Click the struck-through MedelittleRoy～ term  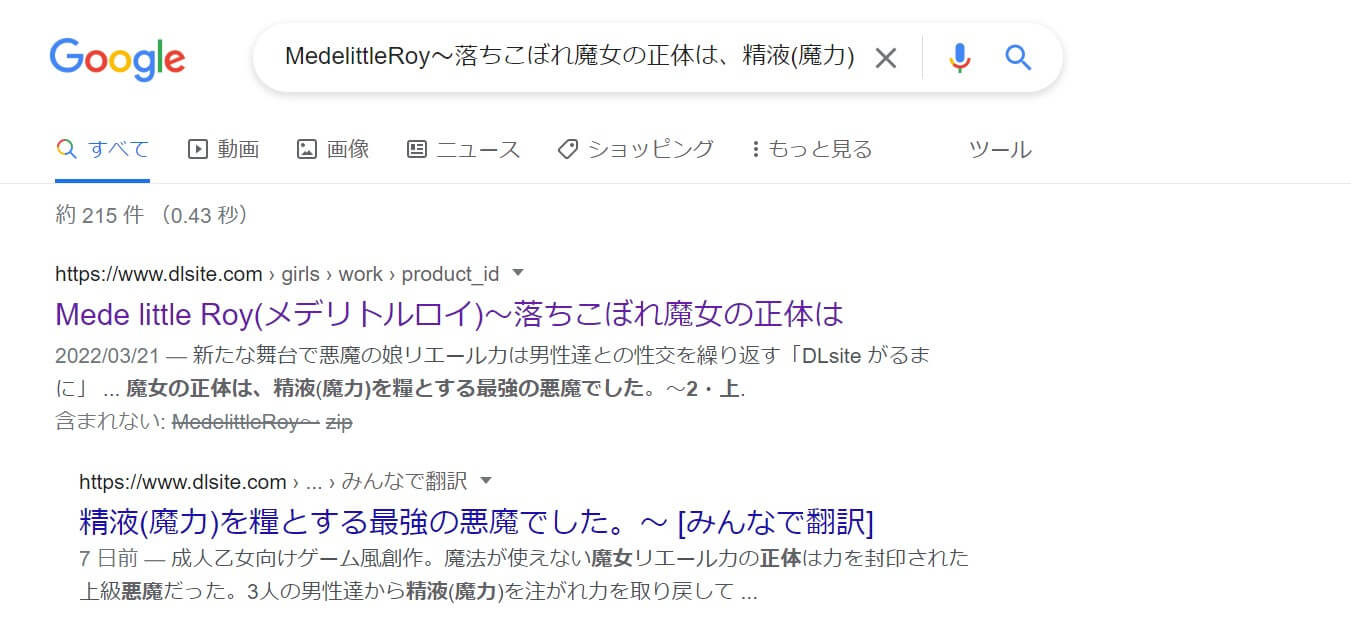click(x=246, y=422)
